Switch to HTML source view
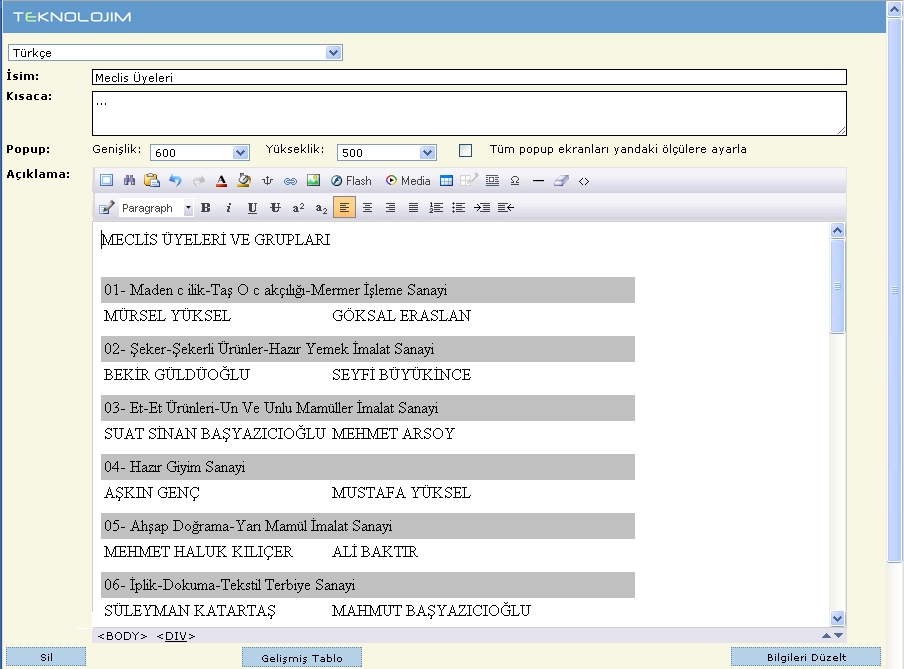The image size is (904, 669). (584, 181)
